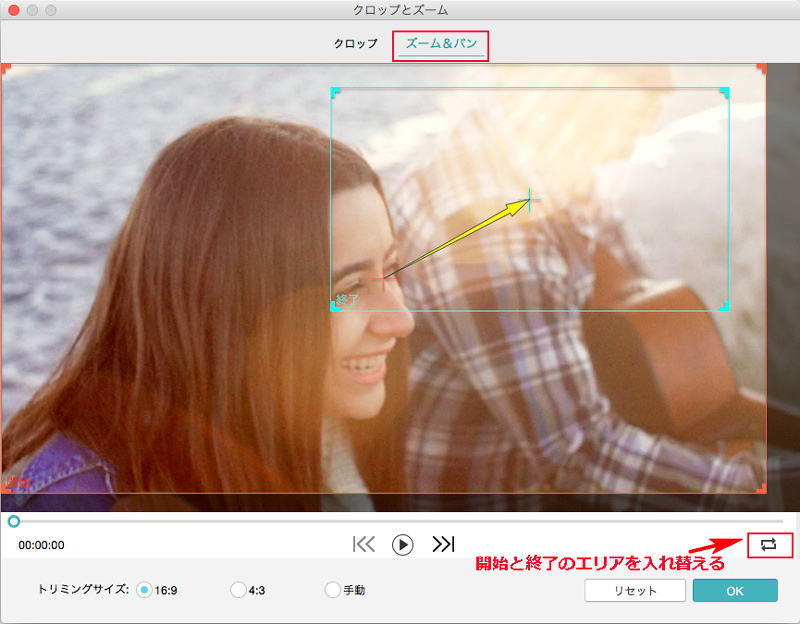Screen dimensions: 800x624
Task: Click the 終了 label of the cyan frame
Action: 347,300
